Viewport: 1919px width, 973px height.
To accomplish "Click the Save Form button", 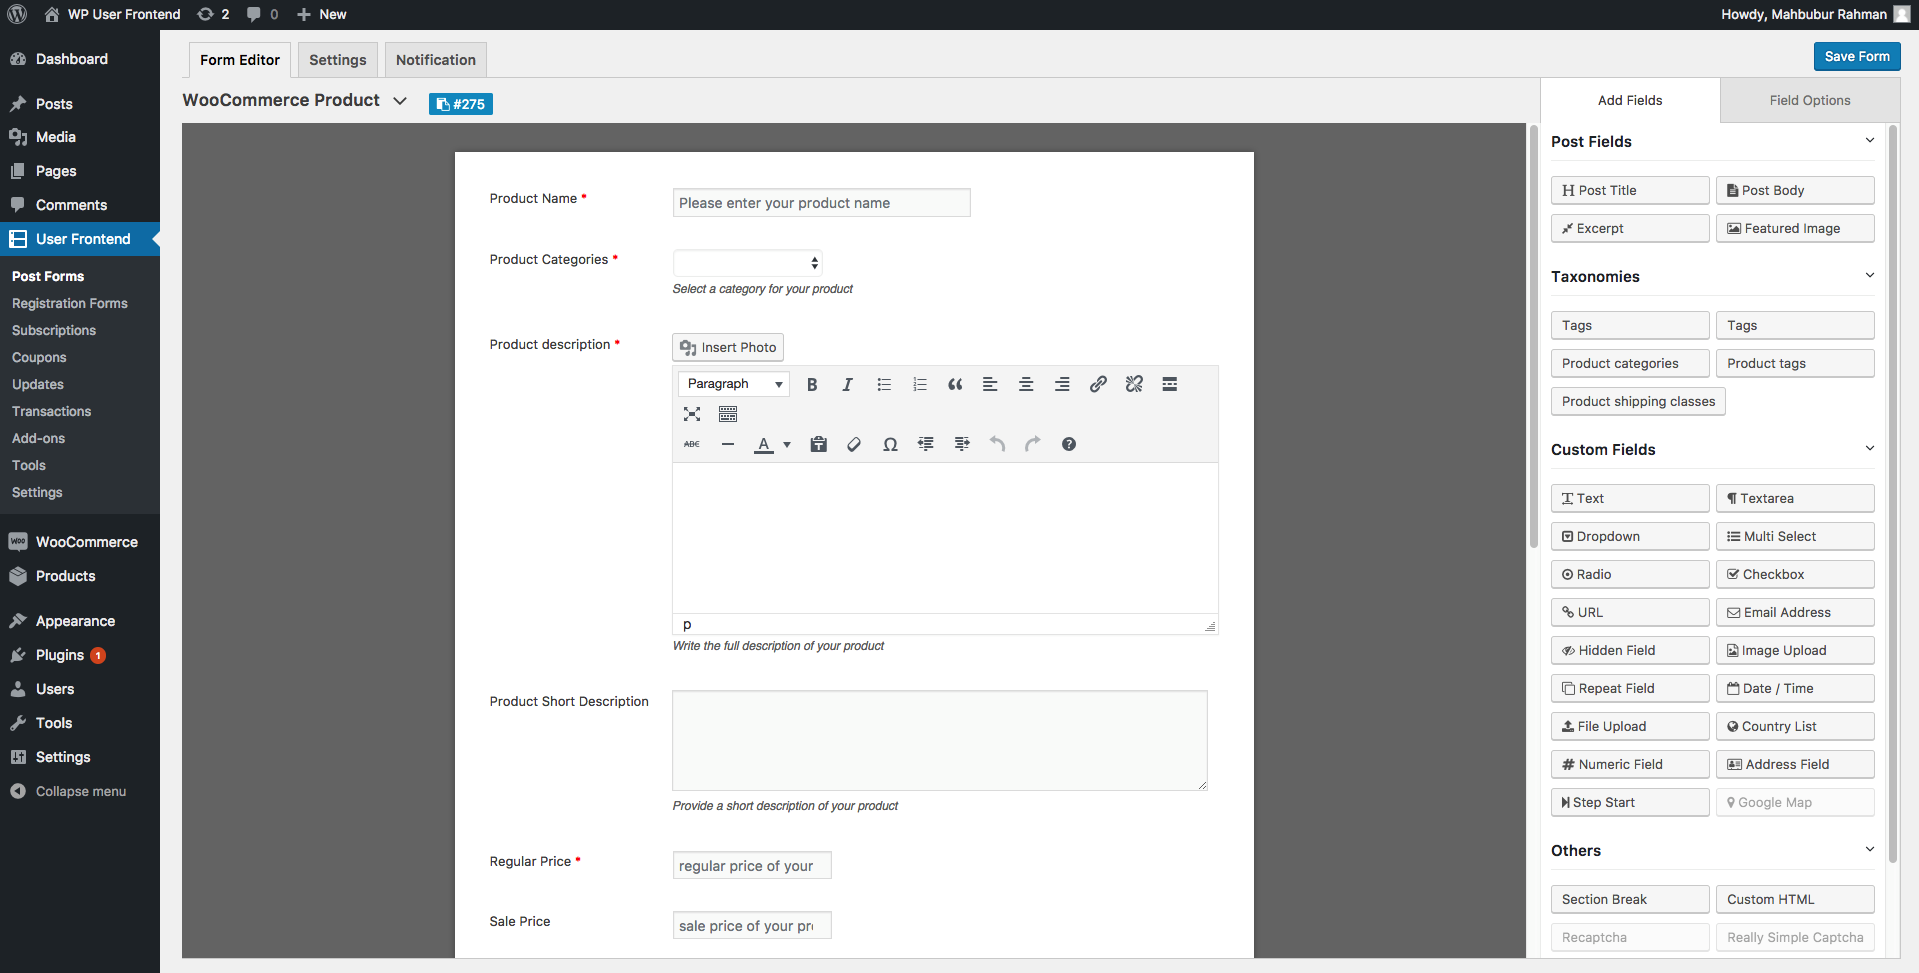I will point(1857,57).
